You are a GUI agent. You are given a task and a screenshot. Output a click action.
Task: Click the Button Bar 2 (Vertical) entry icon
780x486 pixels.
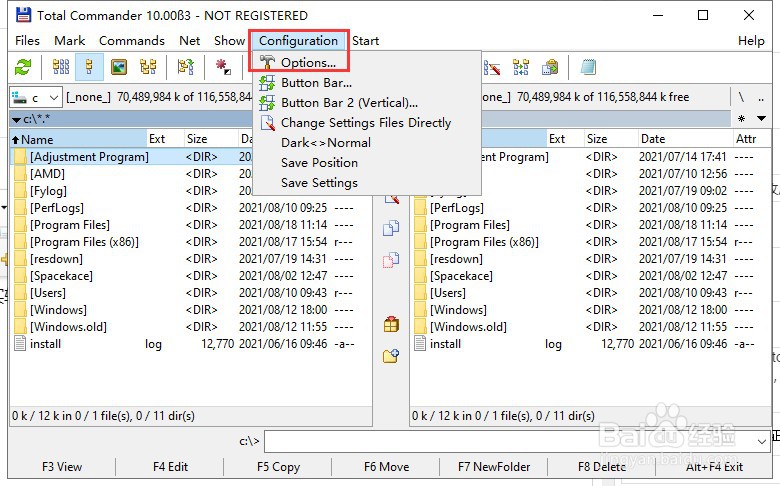point(267,102)
